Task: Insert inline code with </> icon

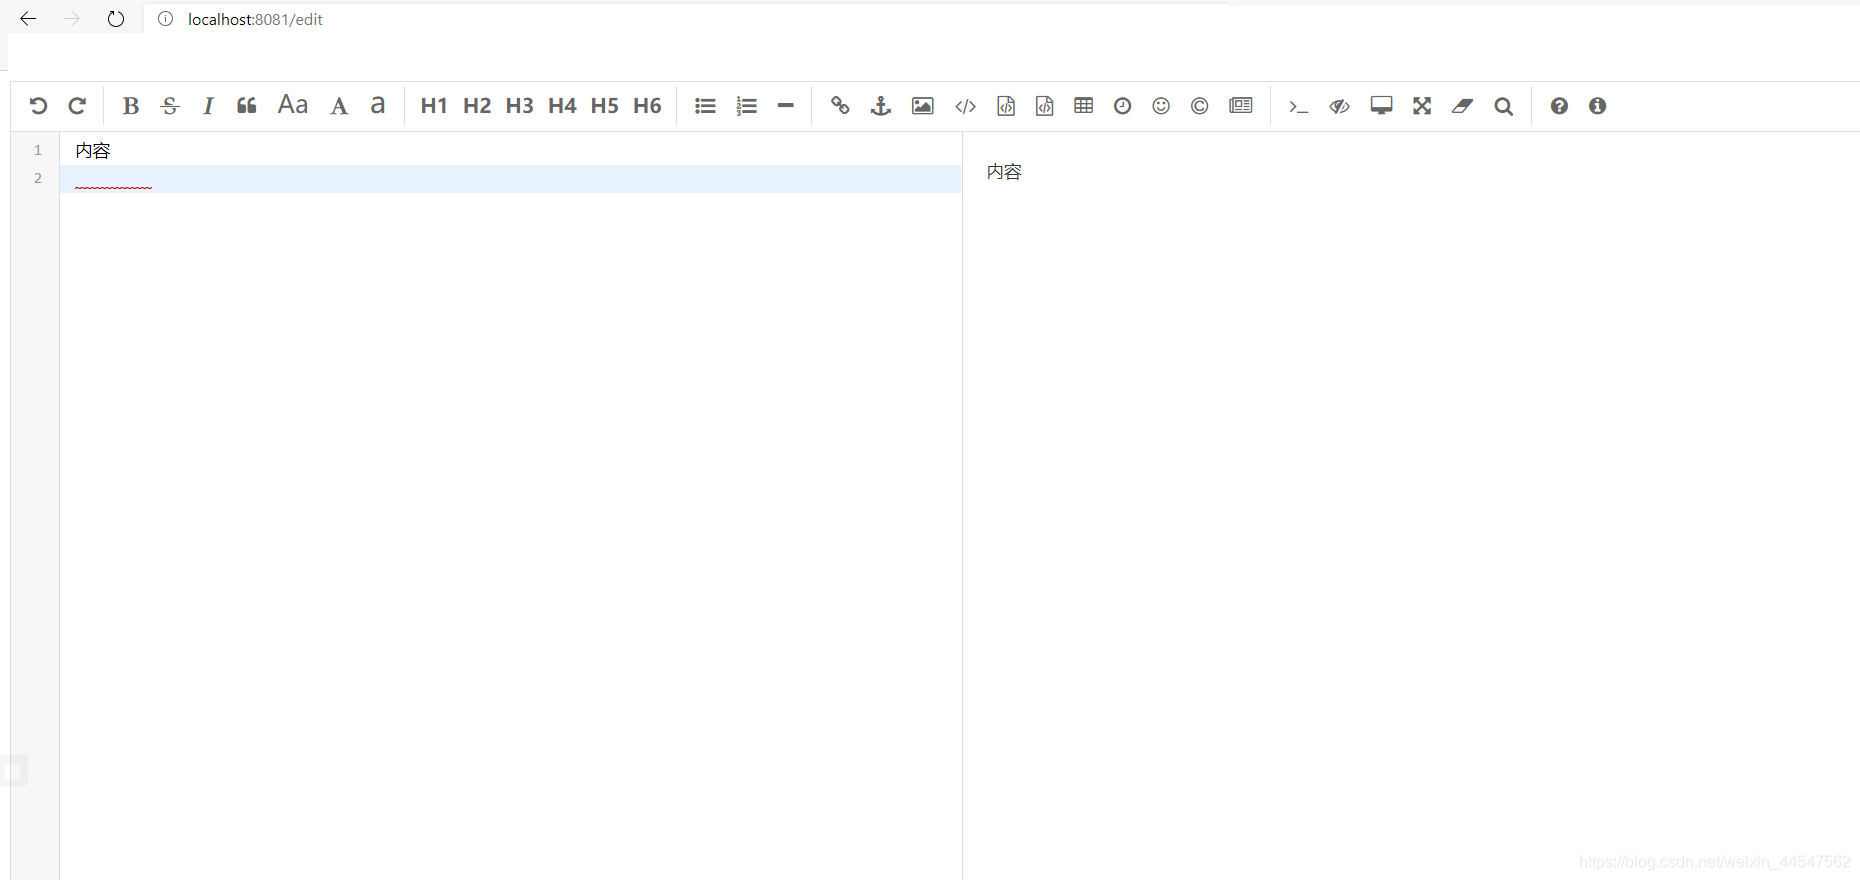Action: click(965, 106)
